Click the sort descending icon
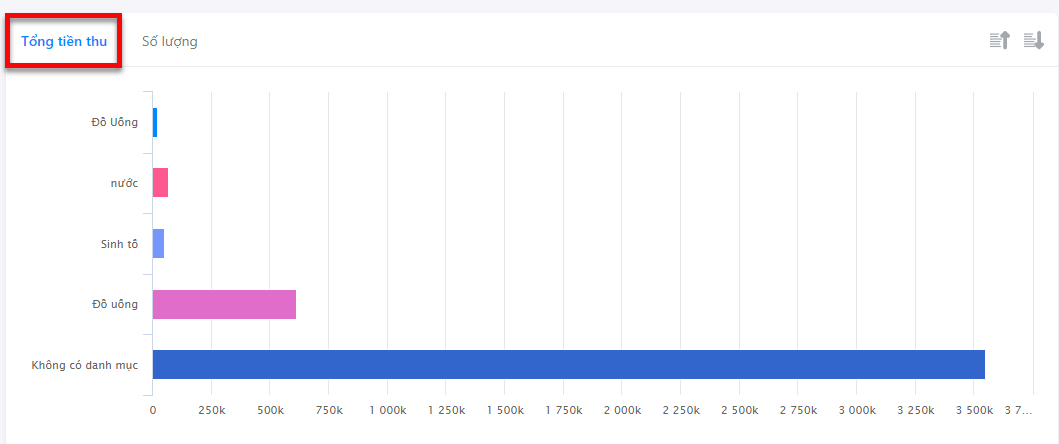1059x444 pixels. (1034, 41)
